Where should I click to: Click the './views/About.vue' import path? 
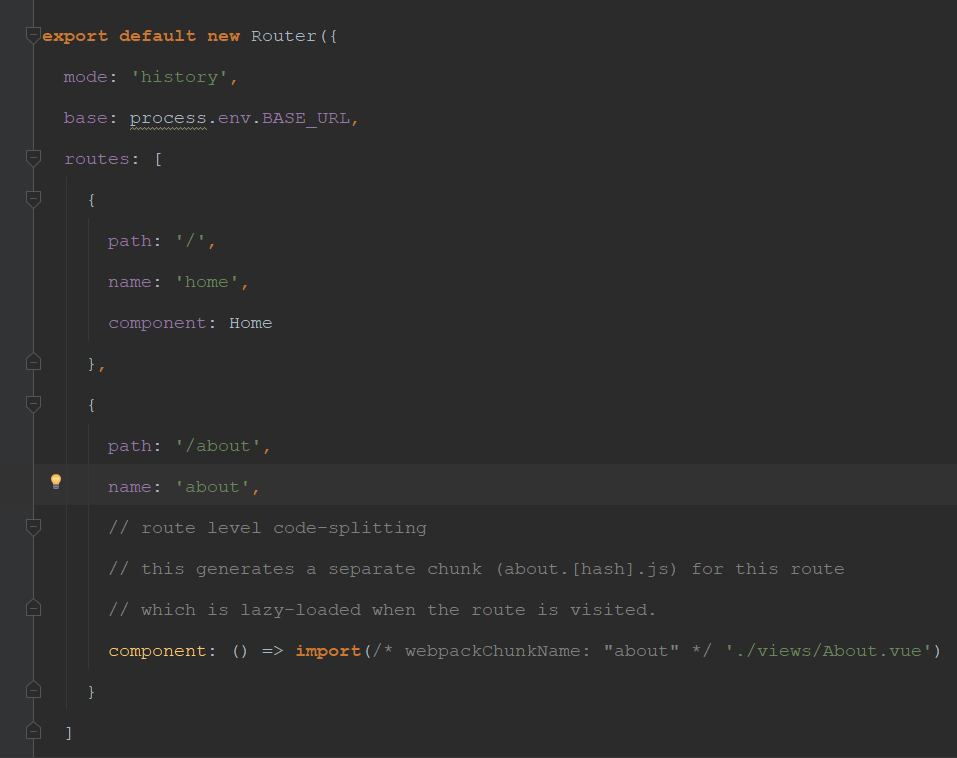pos(829,651)
